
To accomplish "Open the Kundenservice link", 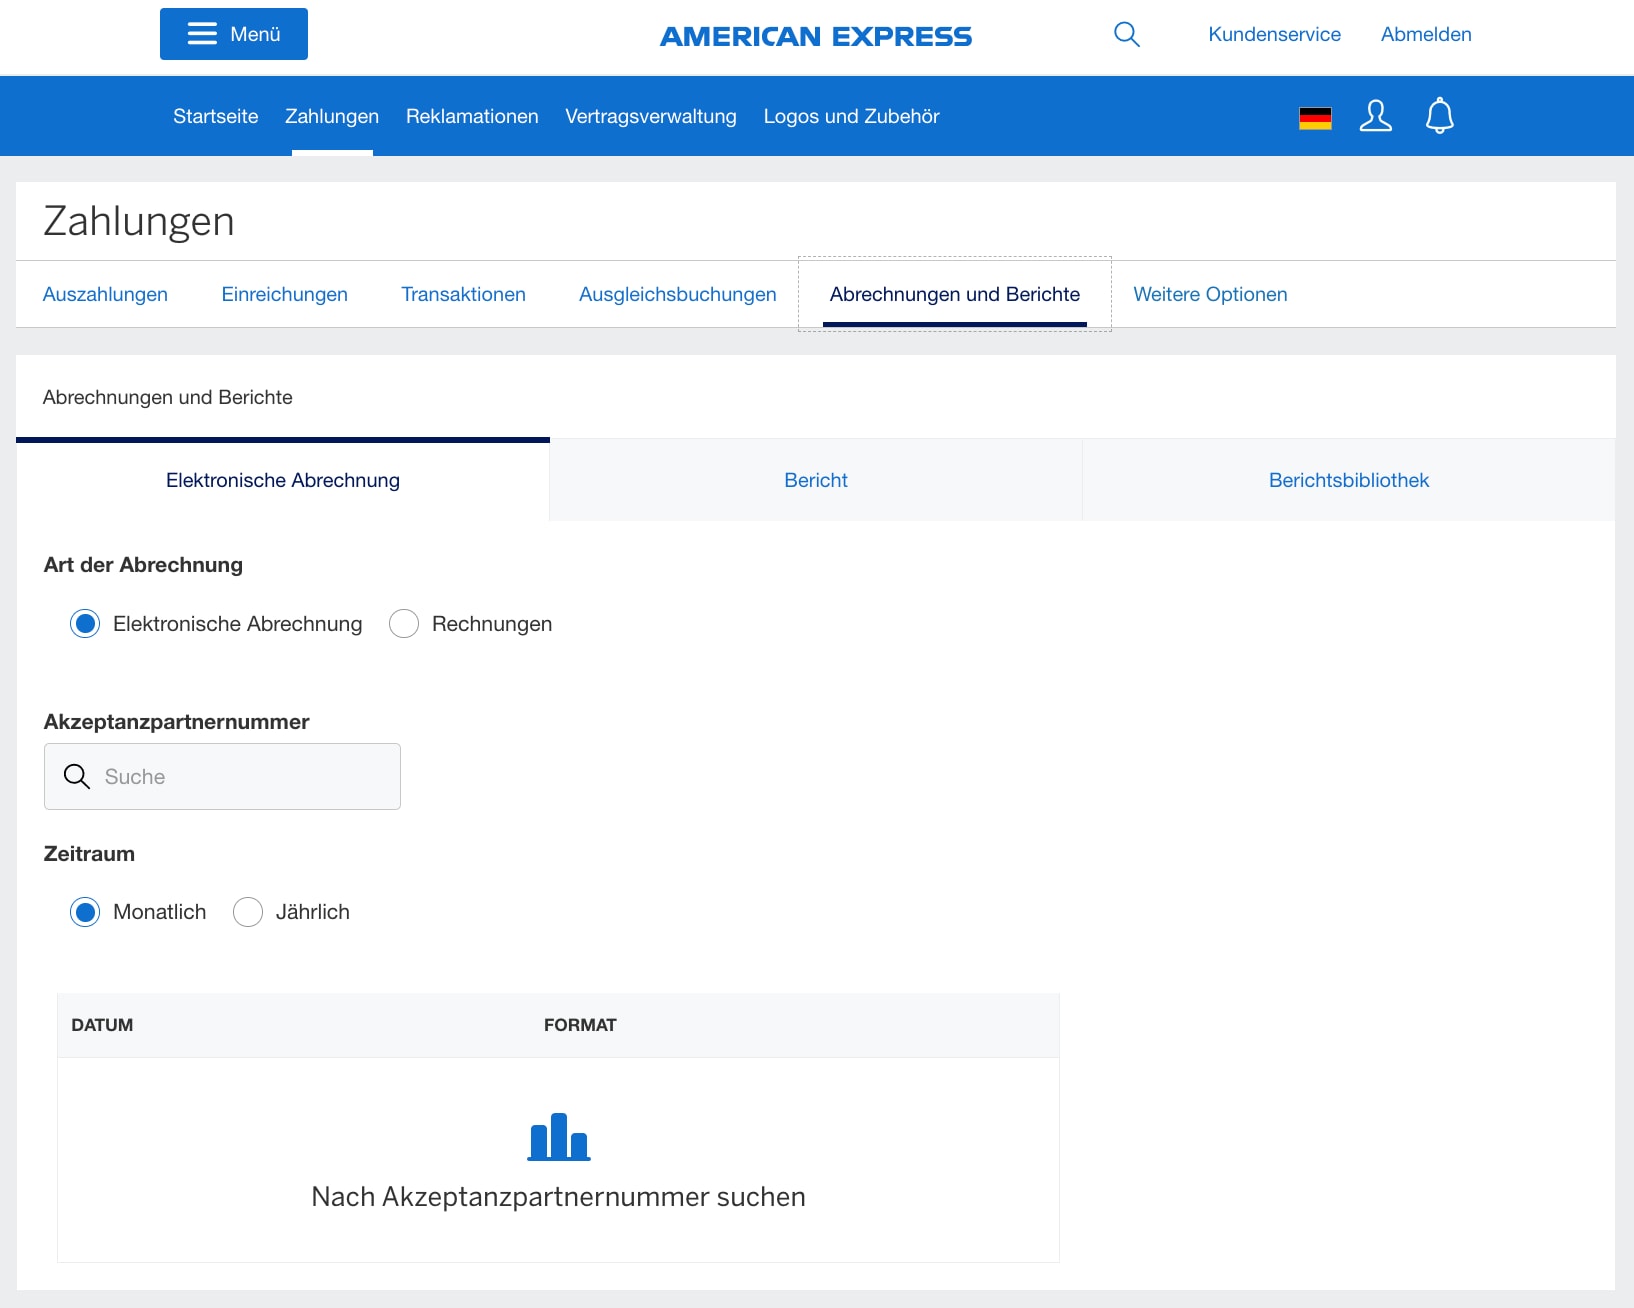I will point(1274,34).
